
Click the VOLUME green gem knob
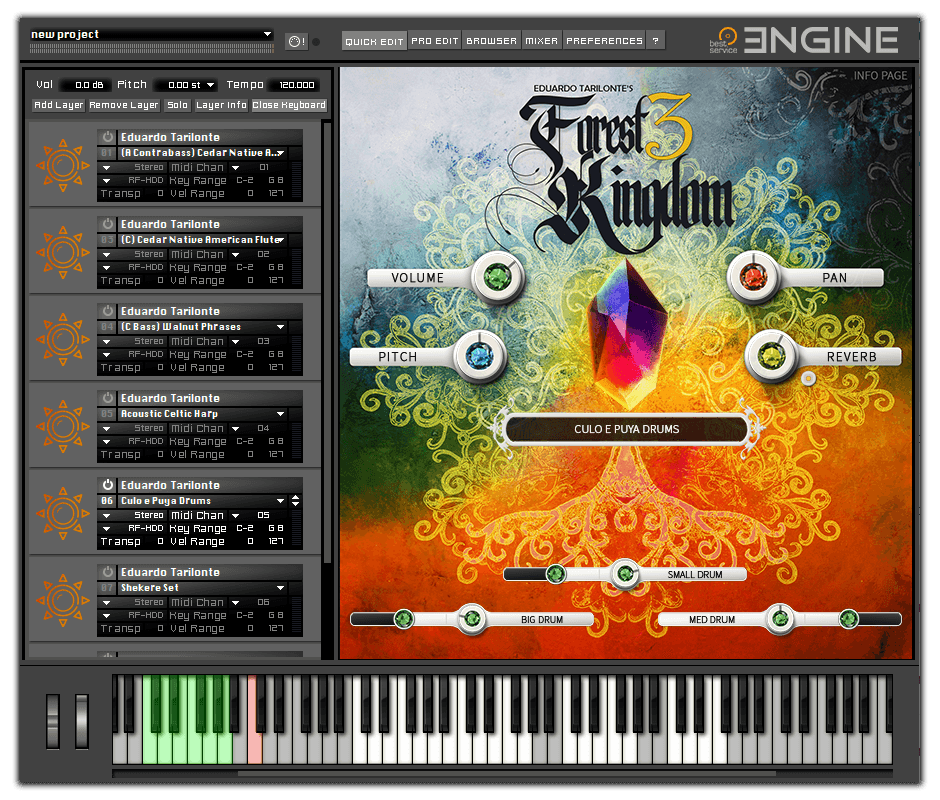pyautogui.click(x=498, y=278)
